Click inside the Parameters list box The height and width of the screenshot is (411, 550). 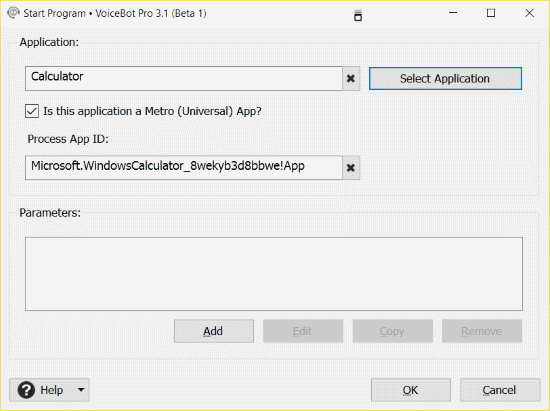(274, 274)
